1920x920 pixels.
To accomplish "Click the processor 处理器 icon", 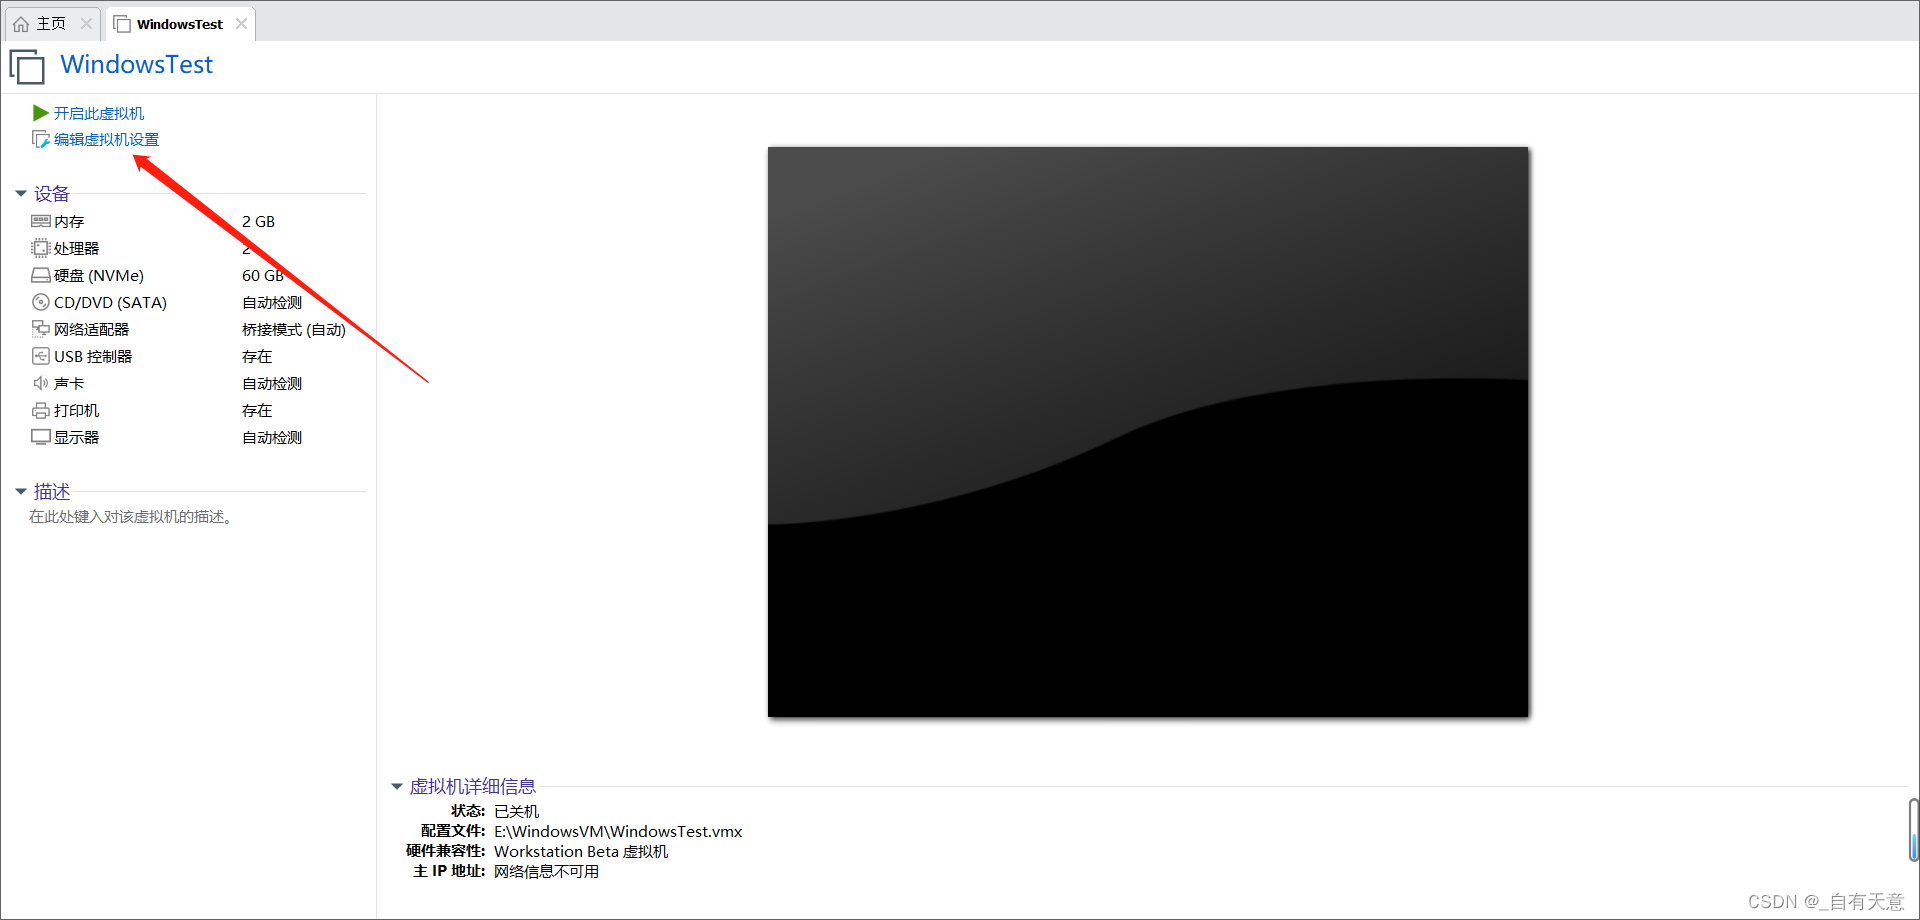I will 41,248.
